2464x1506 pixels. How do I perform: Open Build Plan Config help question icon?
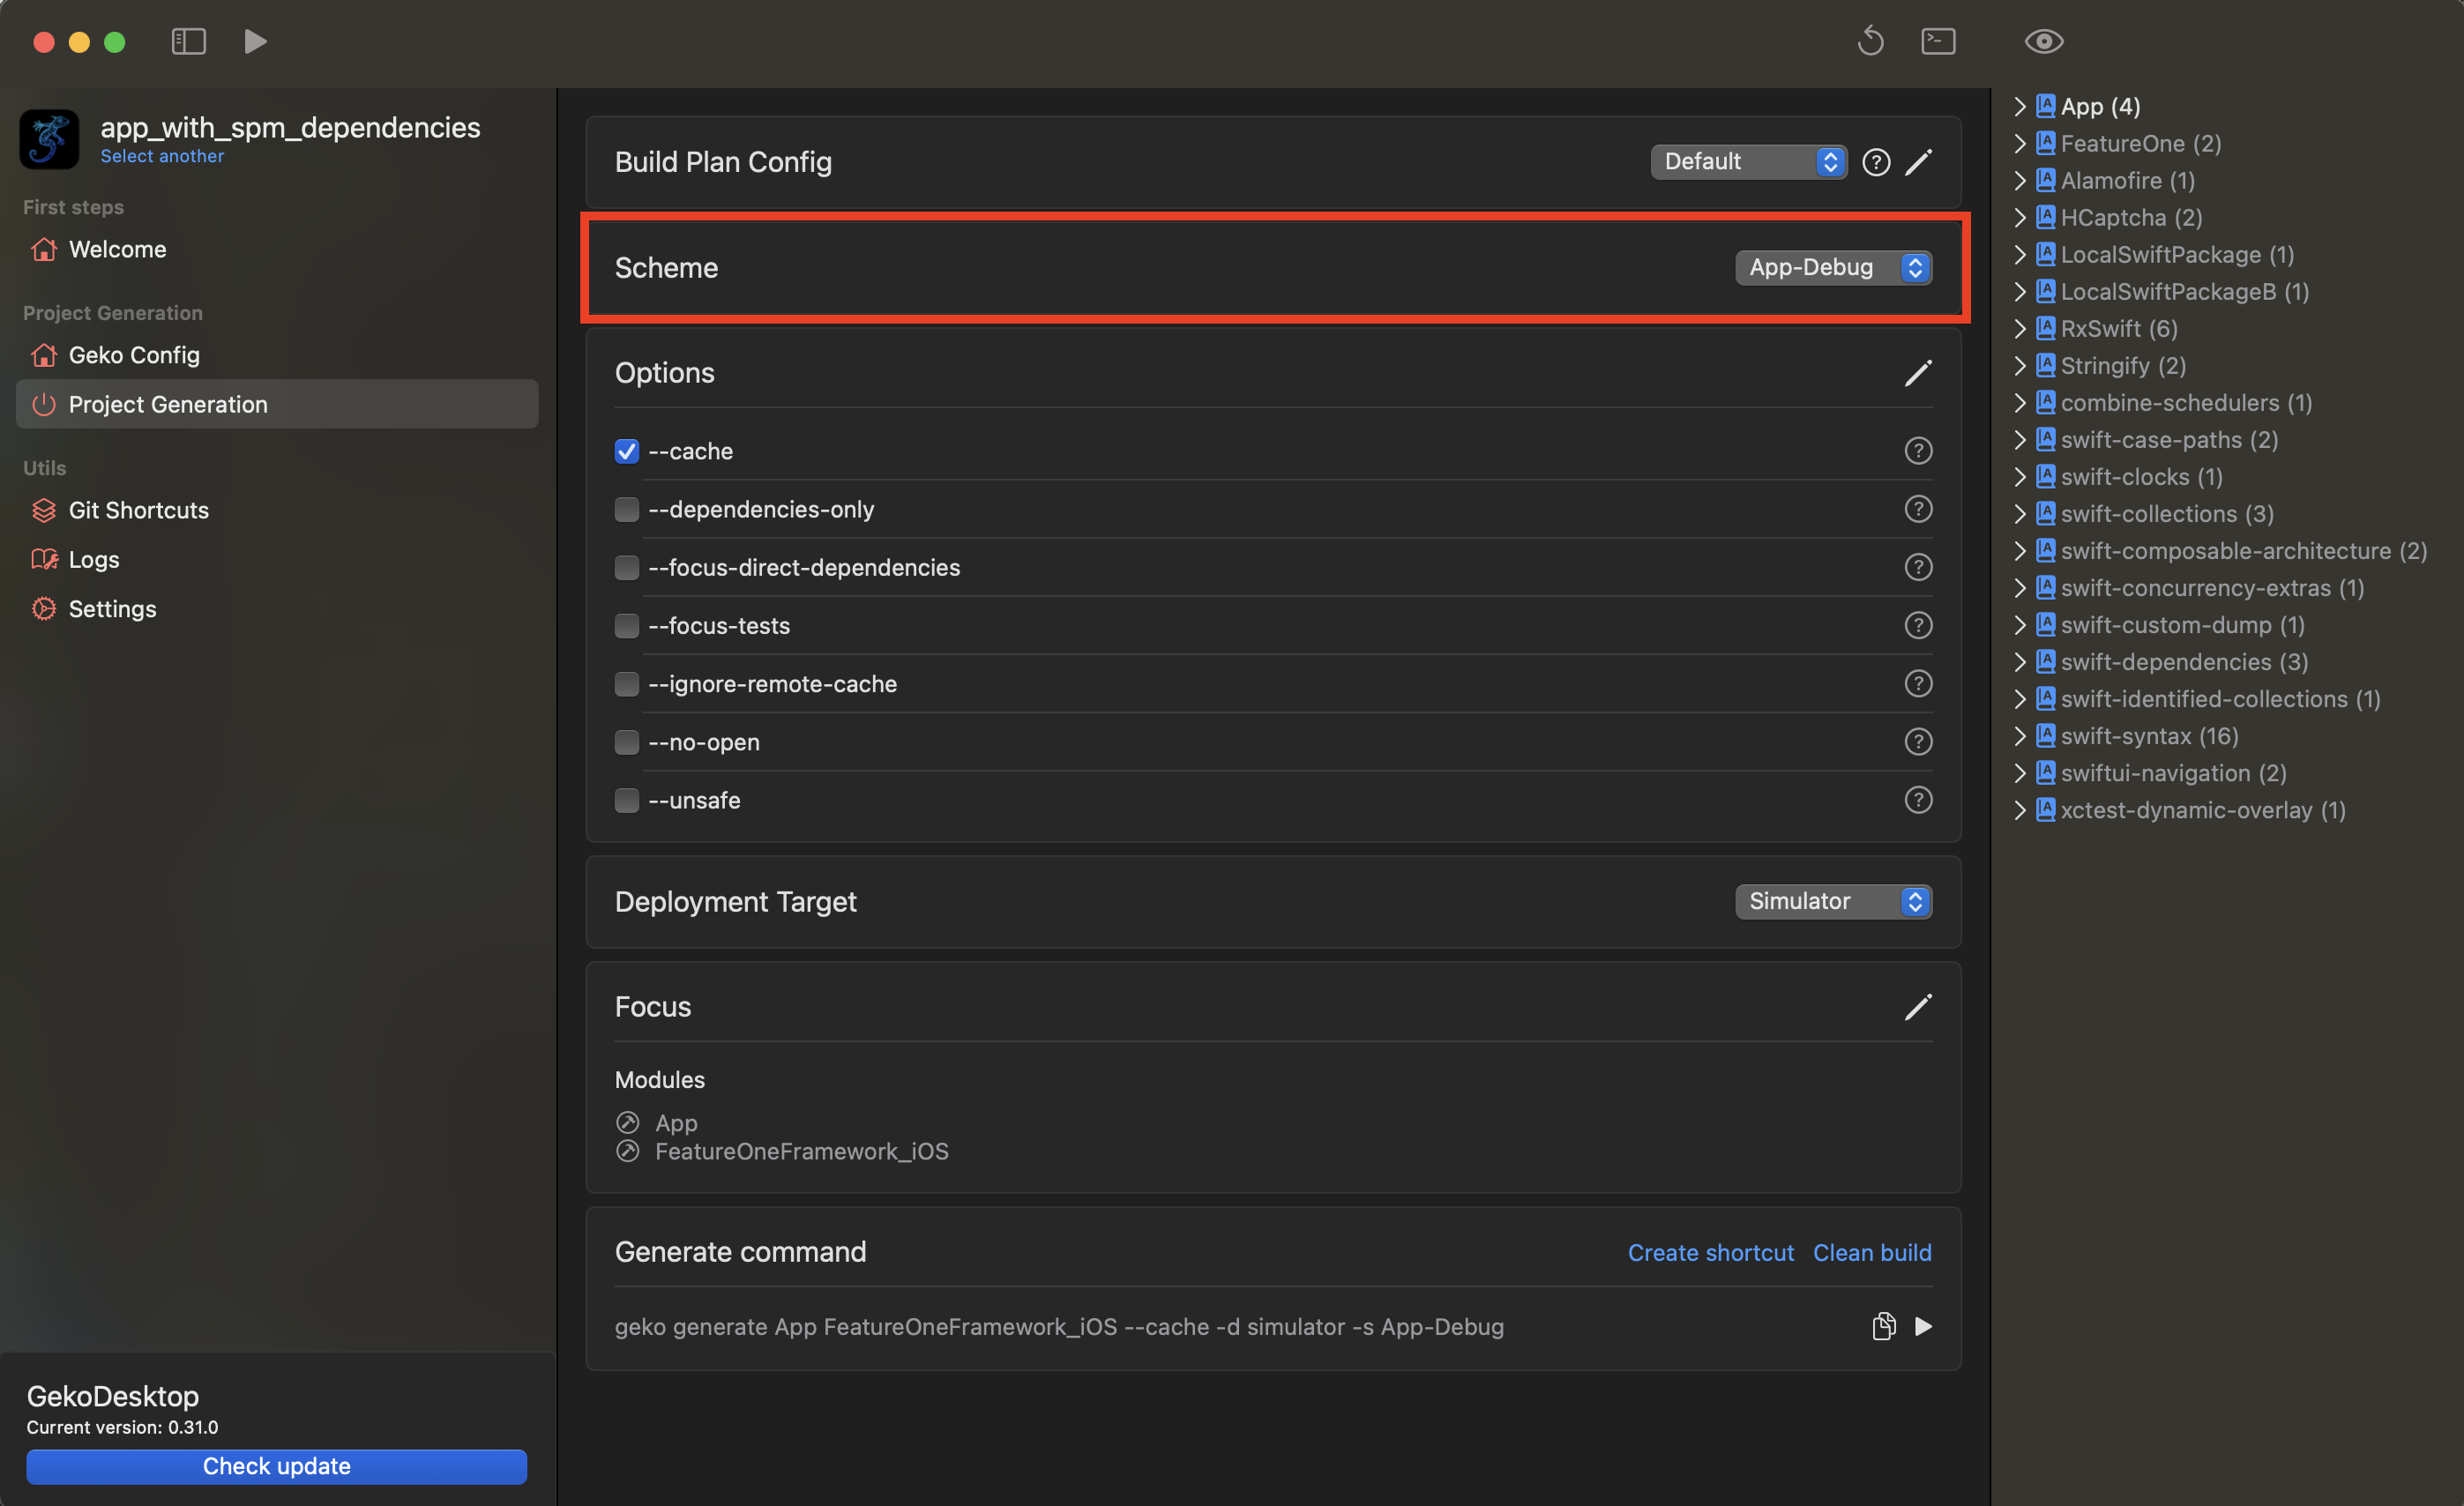tap(1876, 162)
